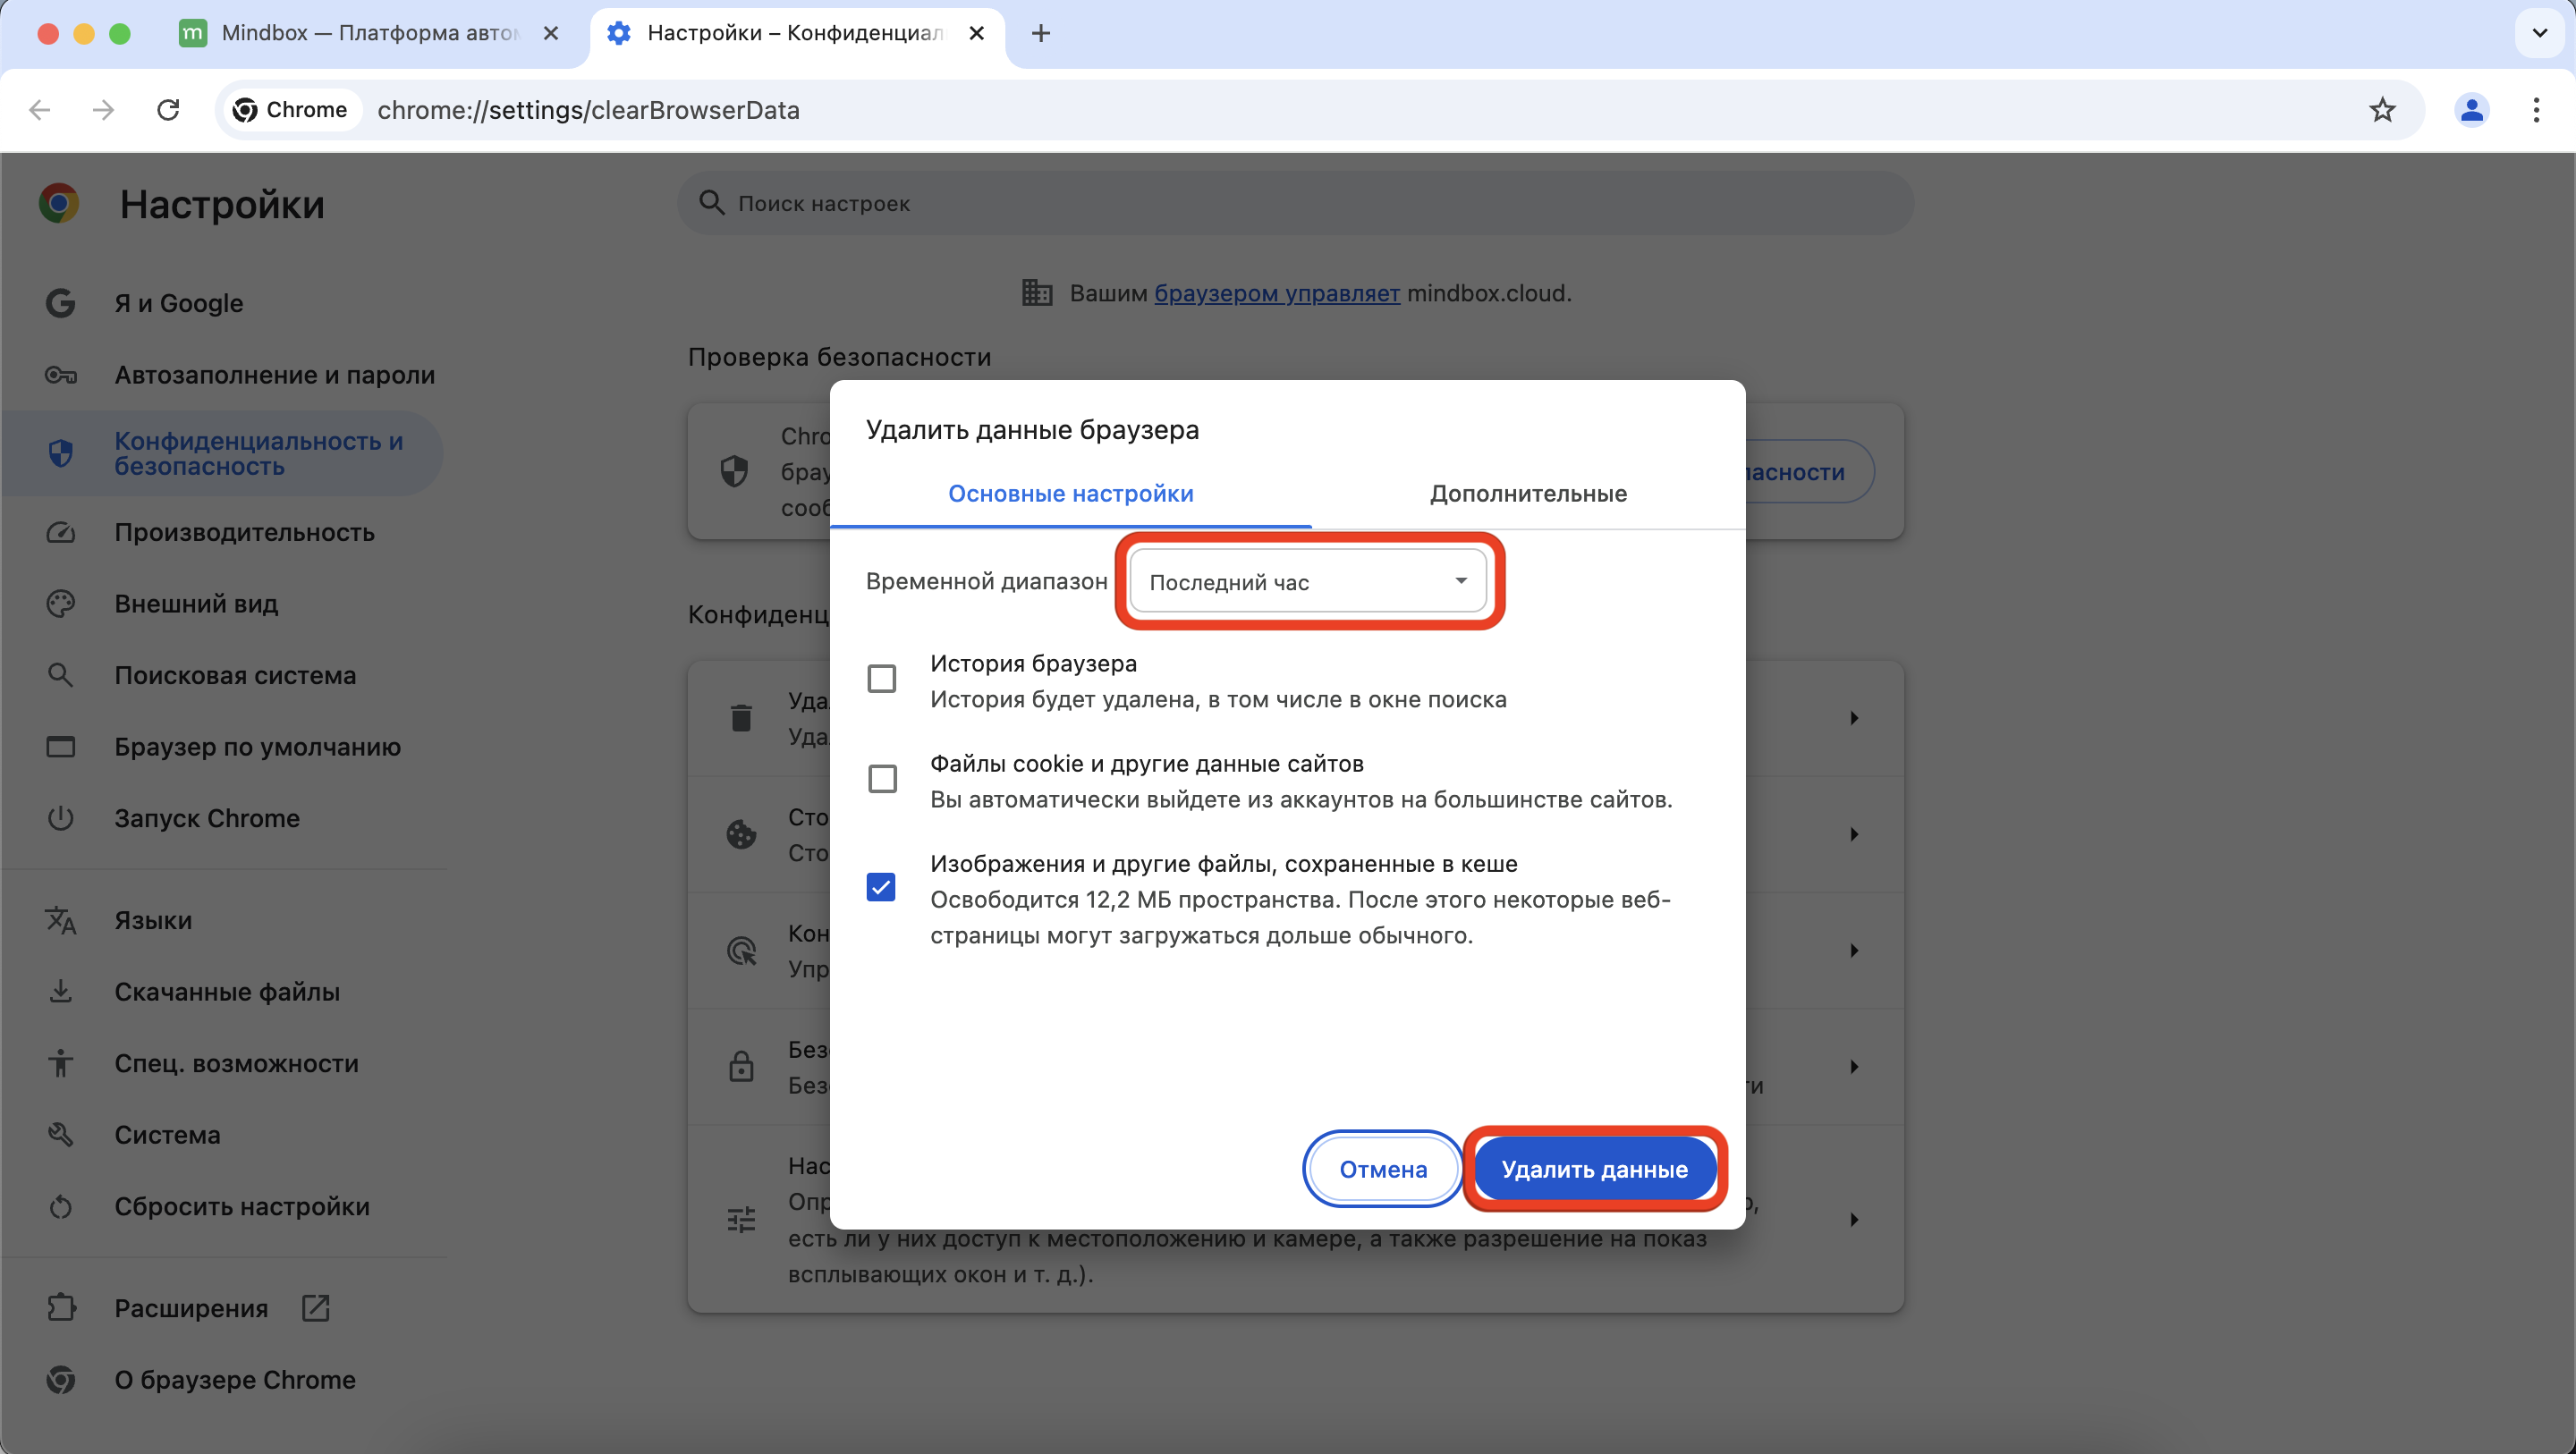
Task: Click 'Удалить данные' button
Action: coord(1594,1168)
